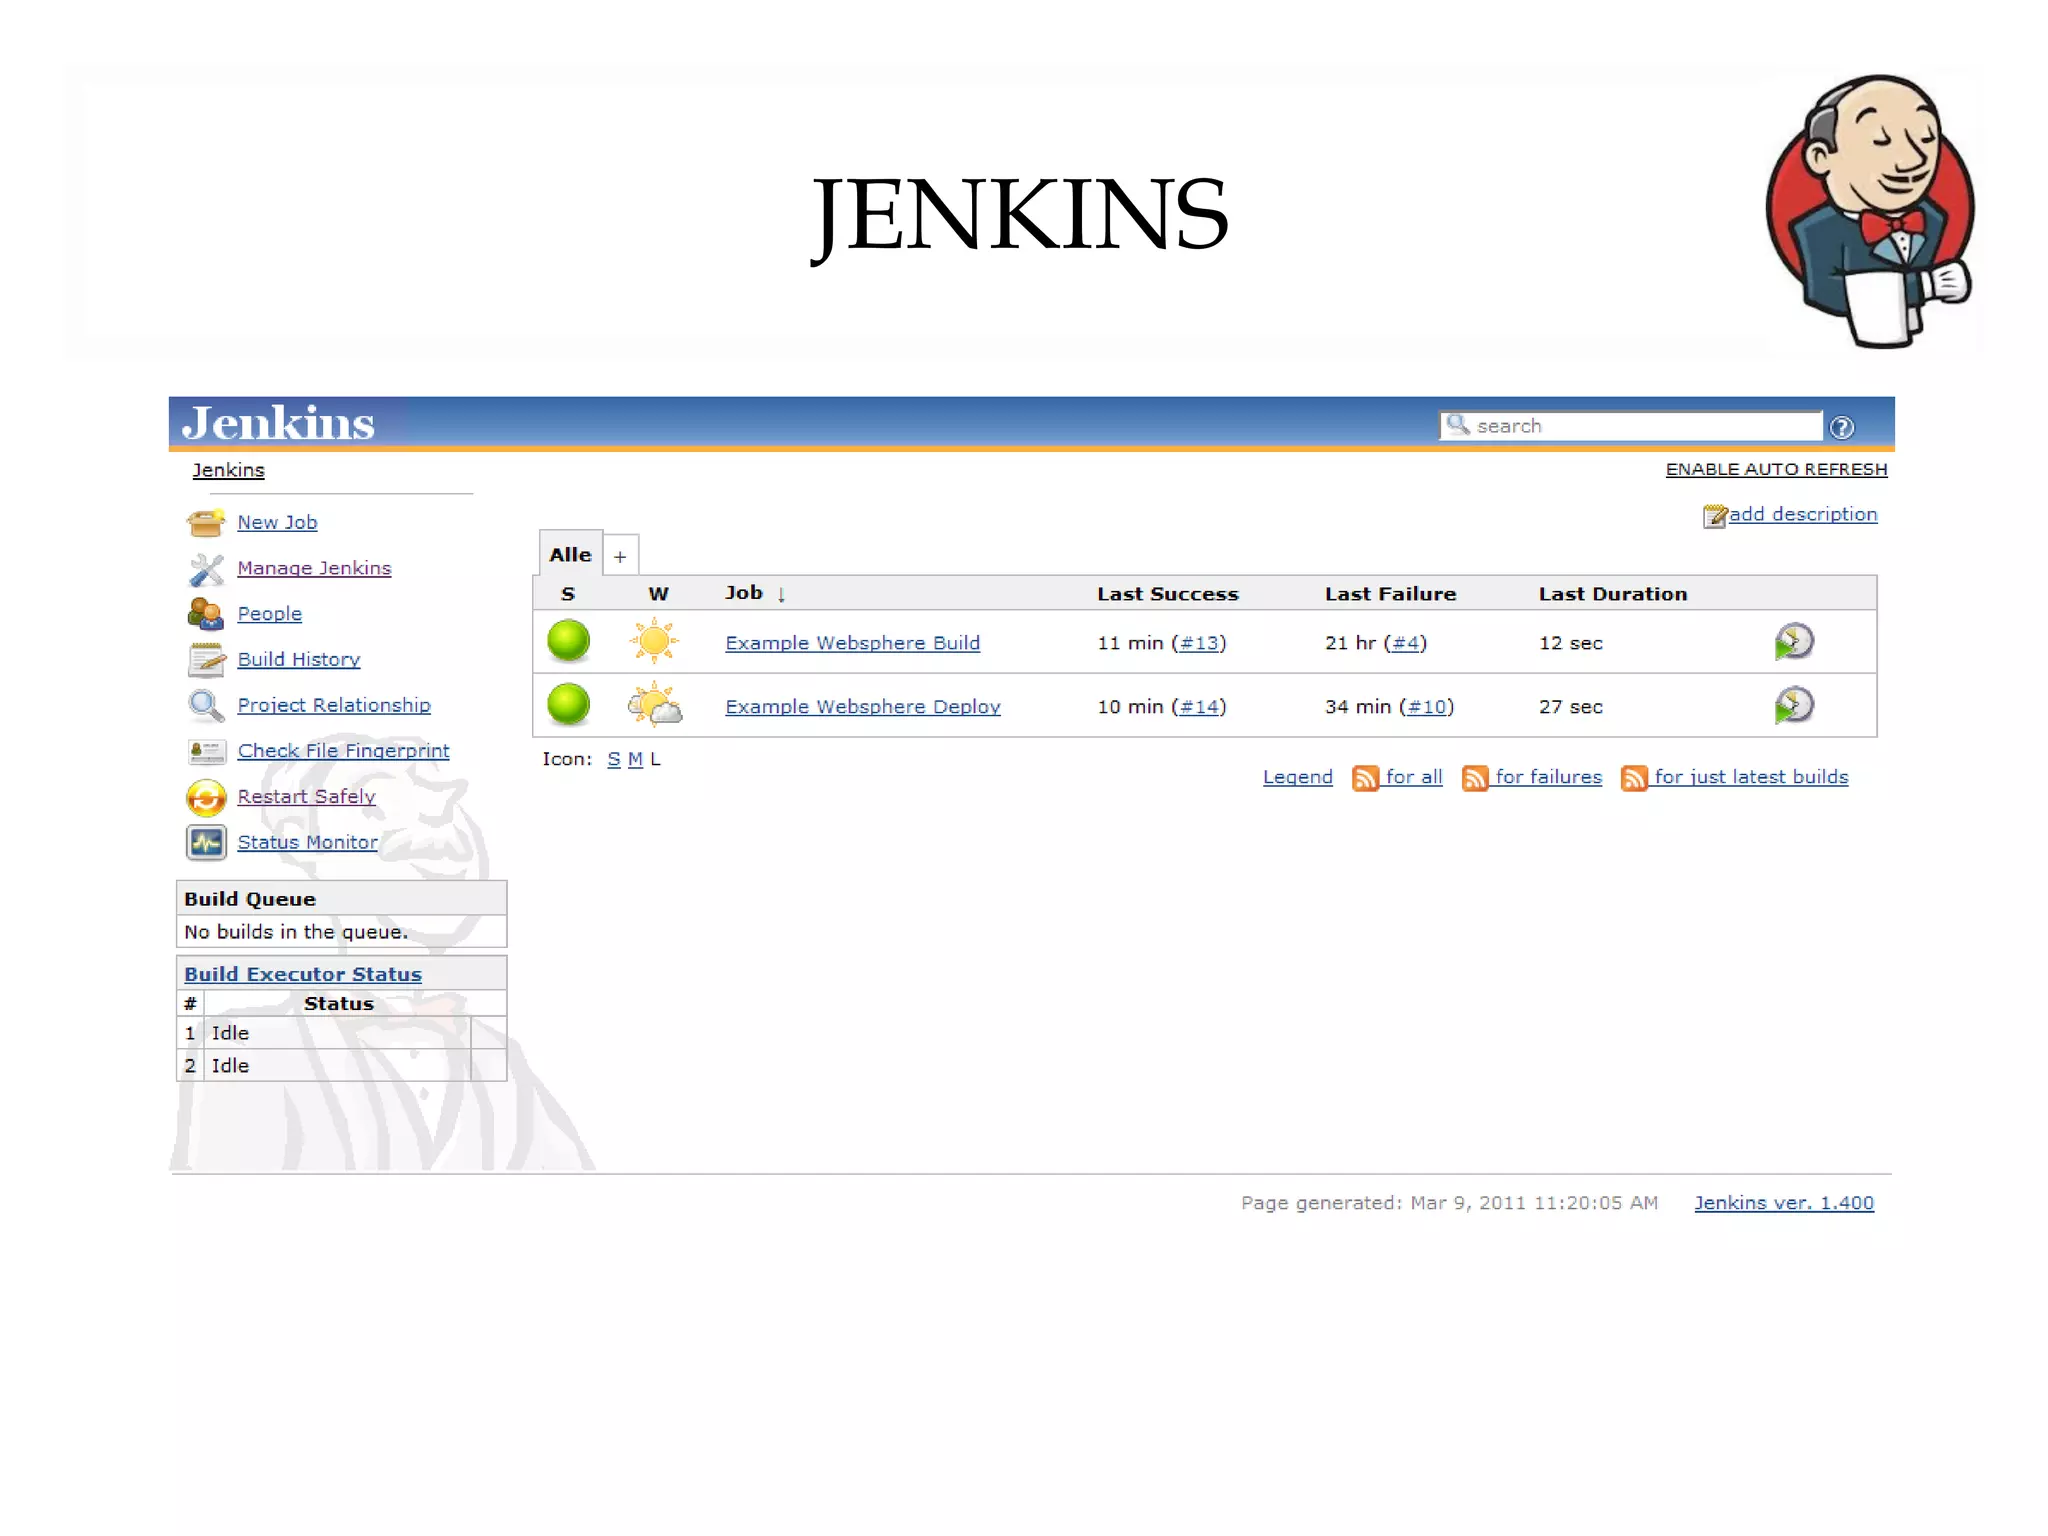Open build #4 link
The image size is (2048, 1536).
tap(1405, 643)
